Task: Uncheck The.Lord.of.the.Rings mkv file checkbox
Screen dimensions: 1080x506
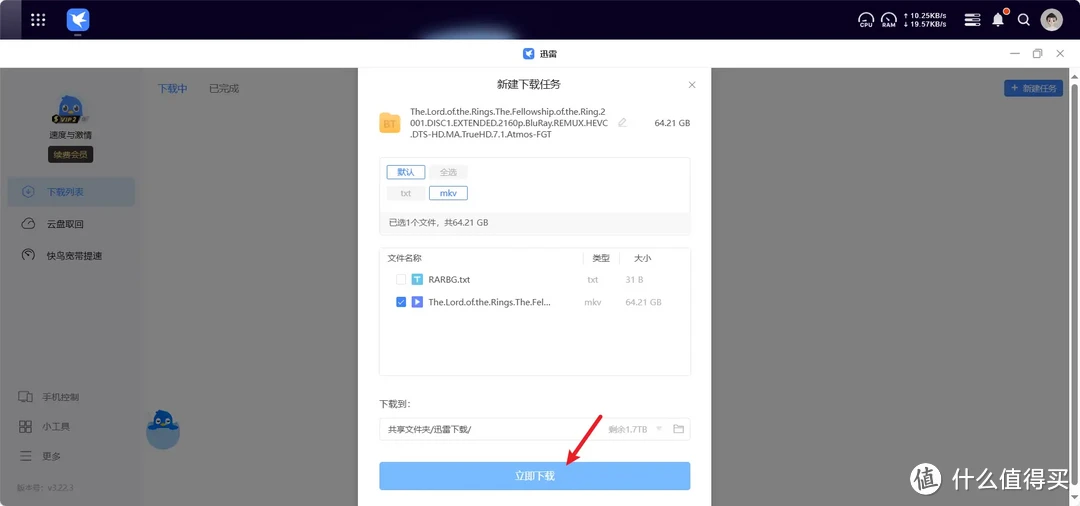Action: tap(401, 302)
